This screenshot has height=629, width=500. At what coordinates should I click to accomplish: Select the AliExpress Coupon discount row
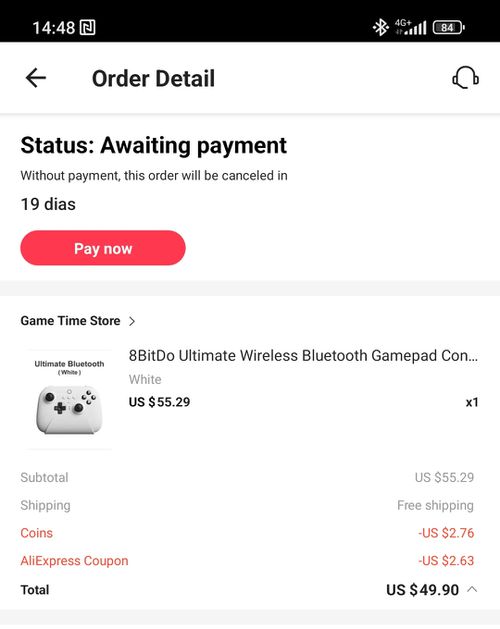(247, 560)
